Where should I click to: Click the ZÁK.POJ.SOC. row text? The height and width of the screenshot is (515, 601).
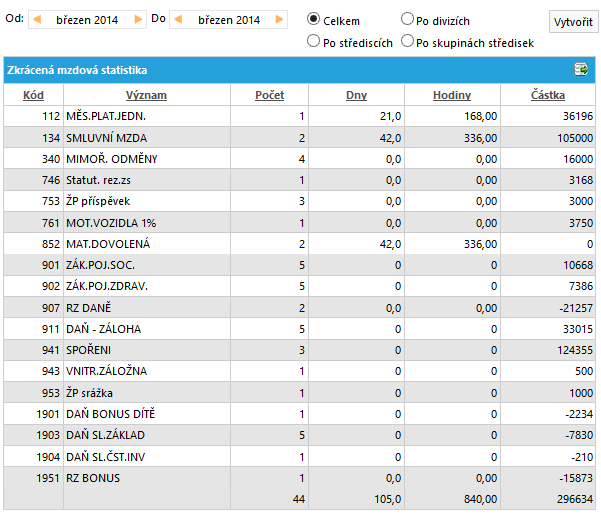pos(100,265)
